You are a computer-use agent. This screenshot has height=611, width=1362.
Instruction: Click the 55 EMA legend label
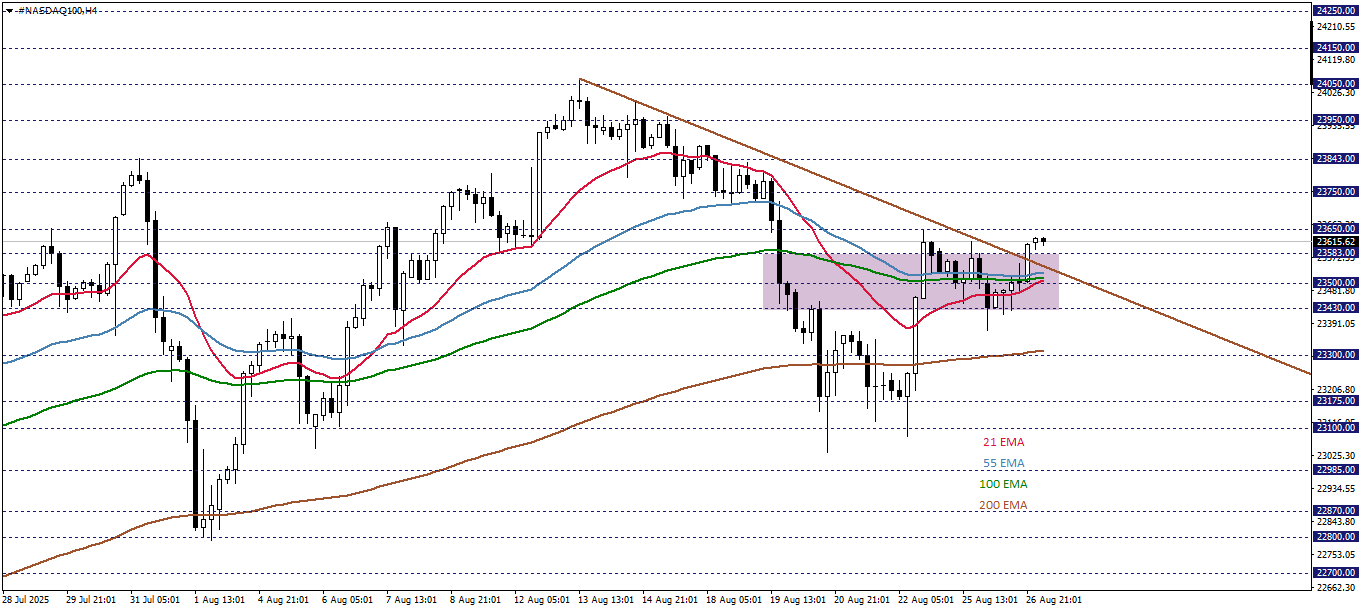(x=1003, y=463)
